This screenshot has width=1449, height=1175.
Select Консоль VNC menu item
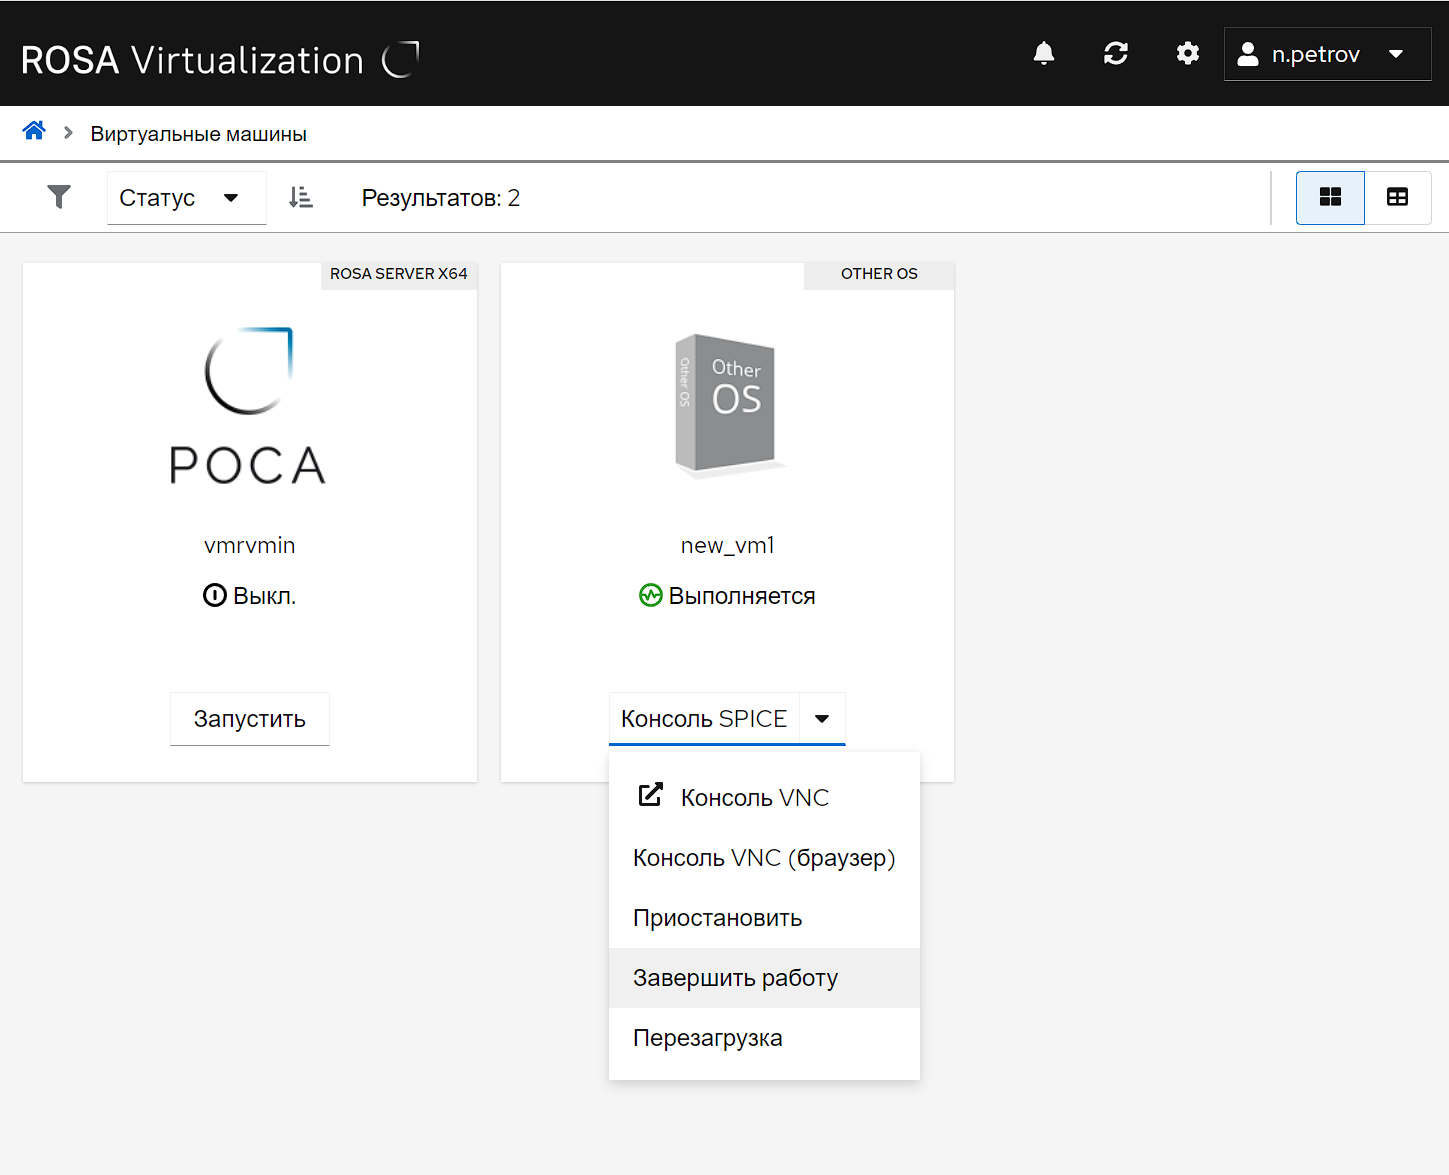coord(754,798)
